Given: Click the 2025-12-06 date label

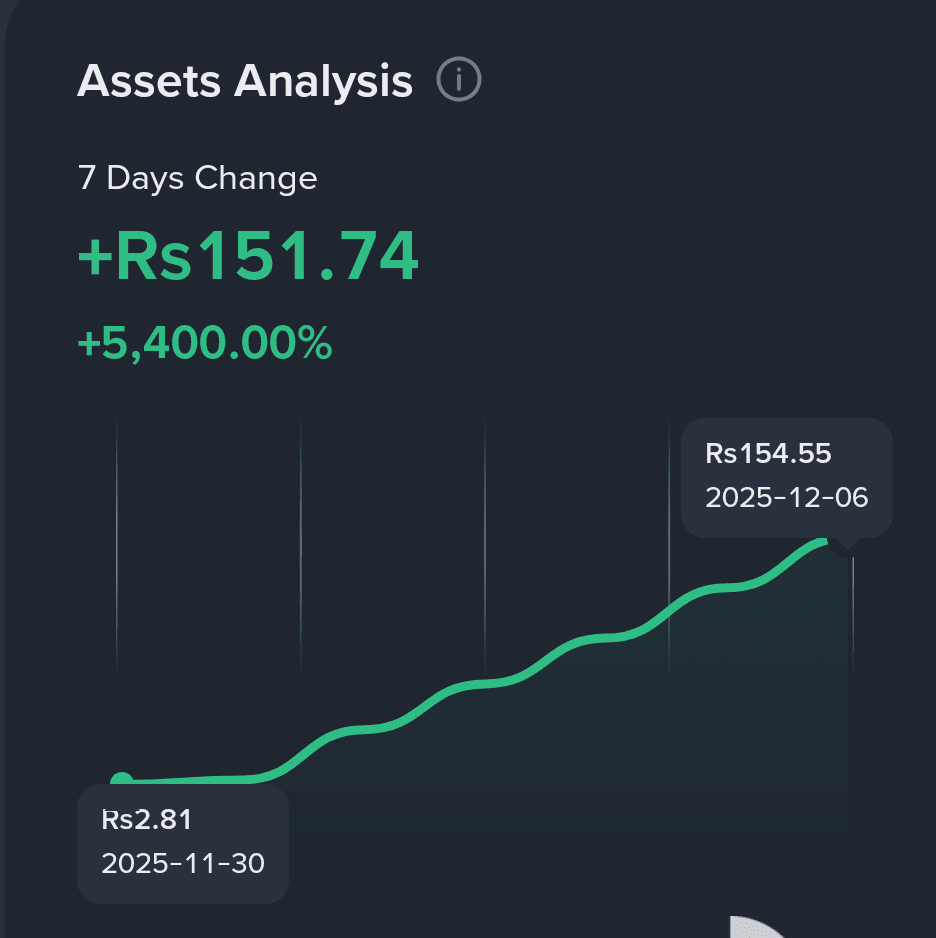Looking at the screenshot, I should pyautogui.click(x=786, y=497).
